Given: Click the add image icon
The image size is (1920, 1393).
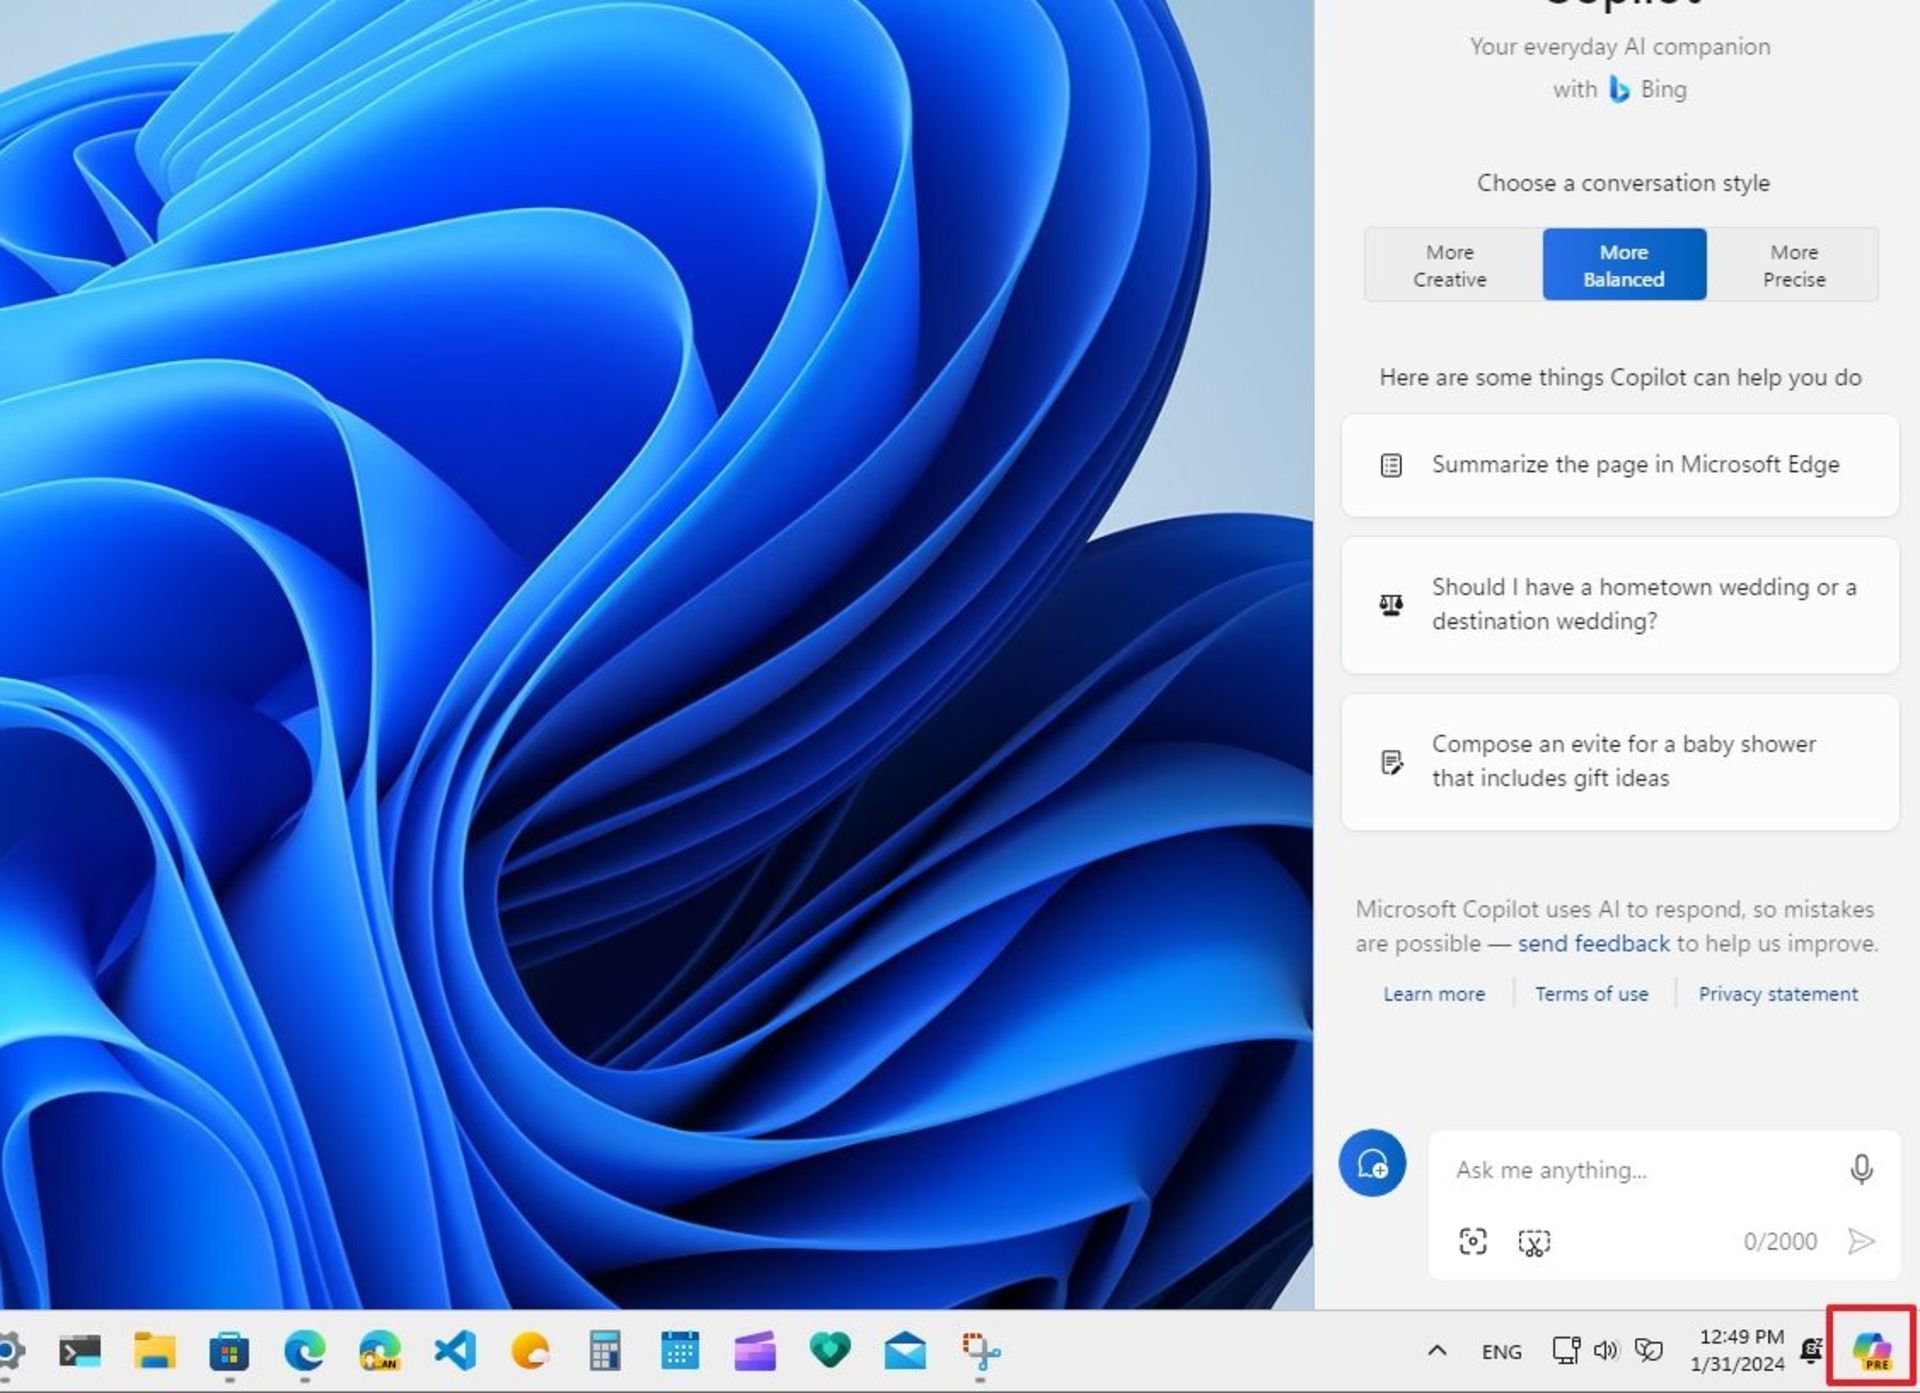Looking at the screenshot, I should coord(1472,1241).
